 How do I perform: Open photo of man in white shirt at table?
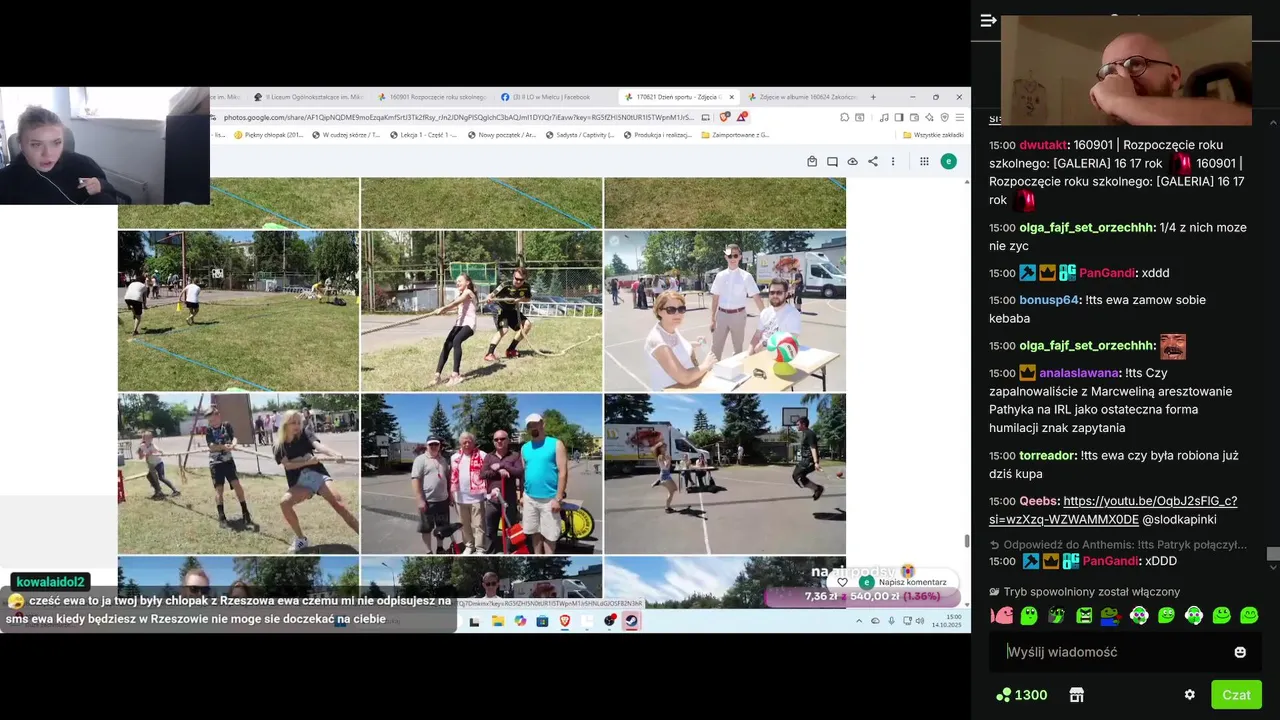pyautogui.click(x=725, y=311)
